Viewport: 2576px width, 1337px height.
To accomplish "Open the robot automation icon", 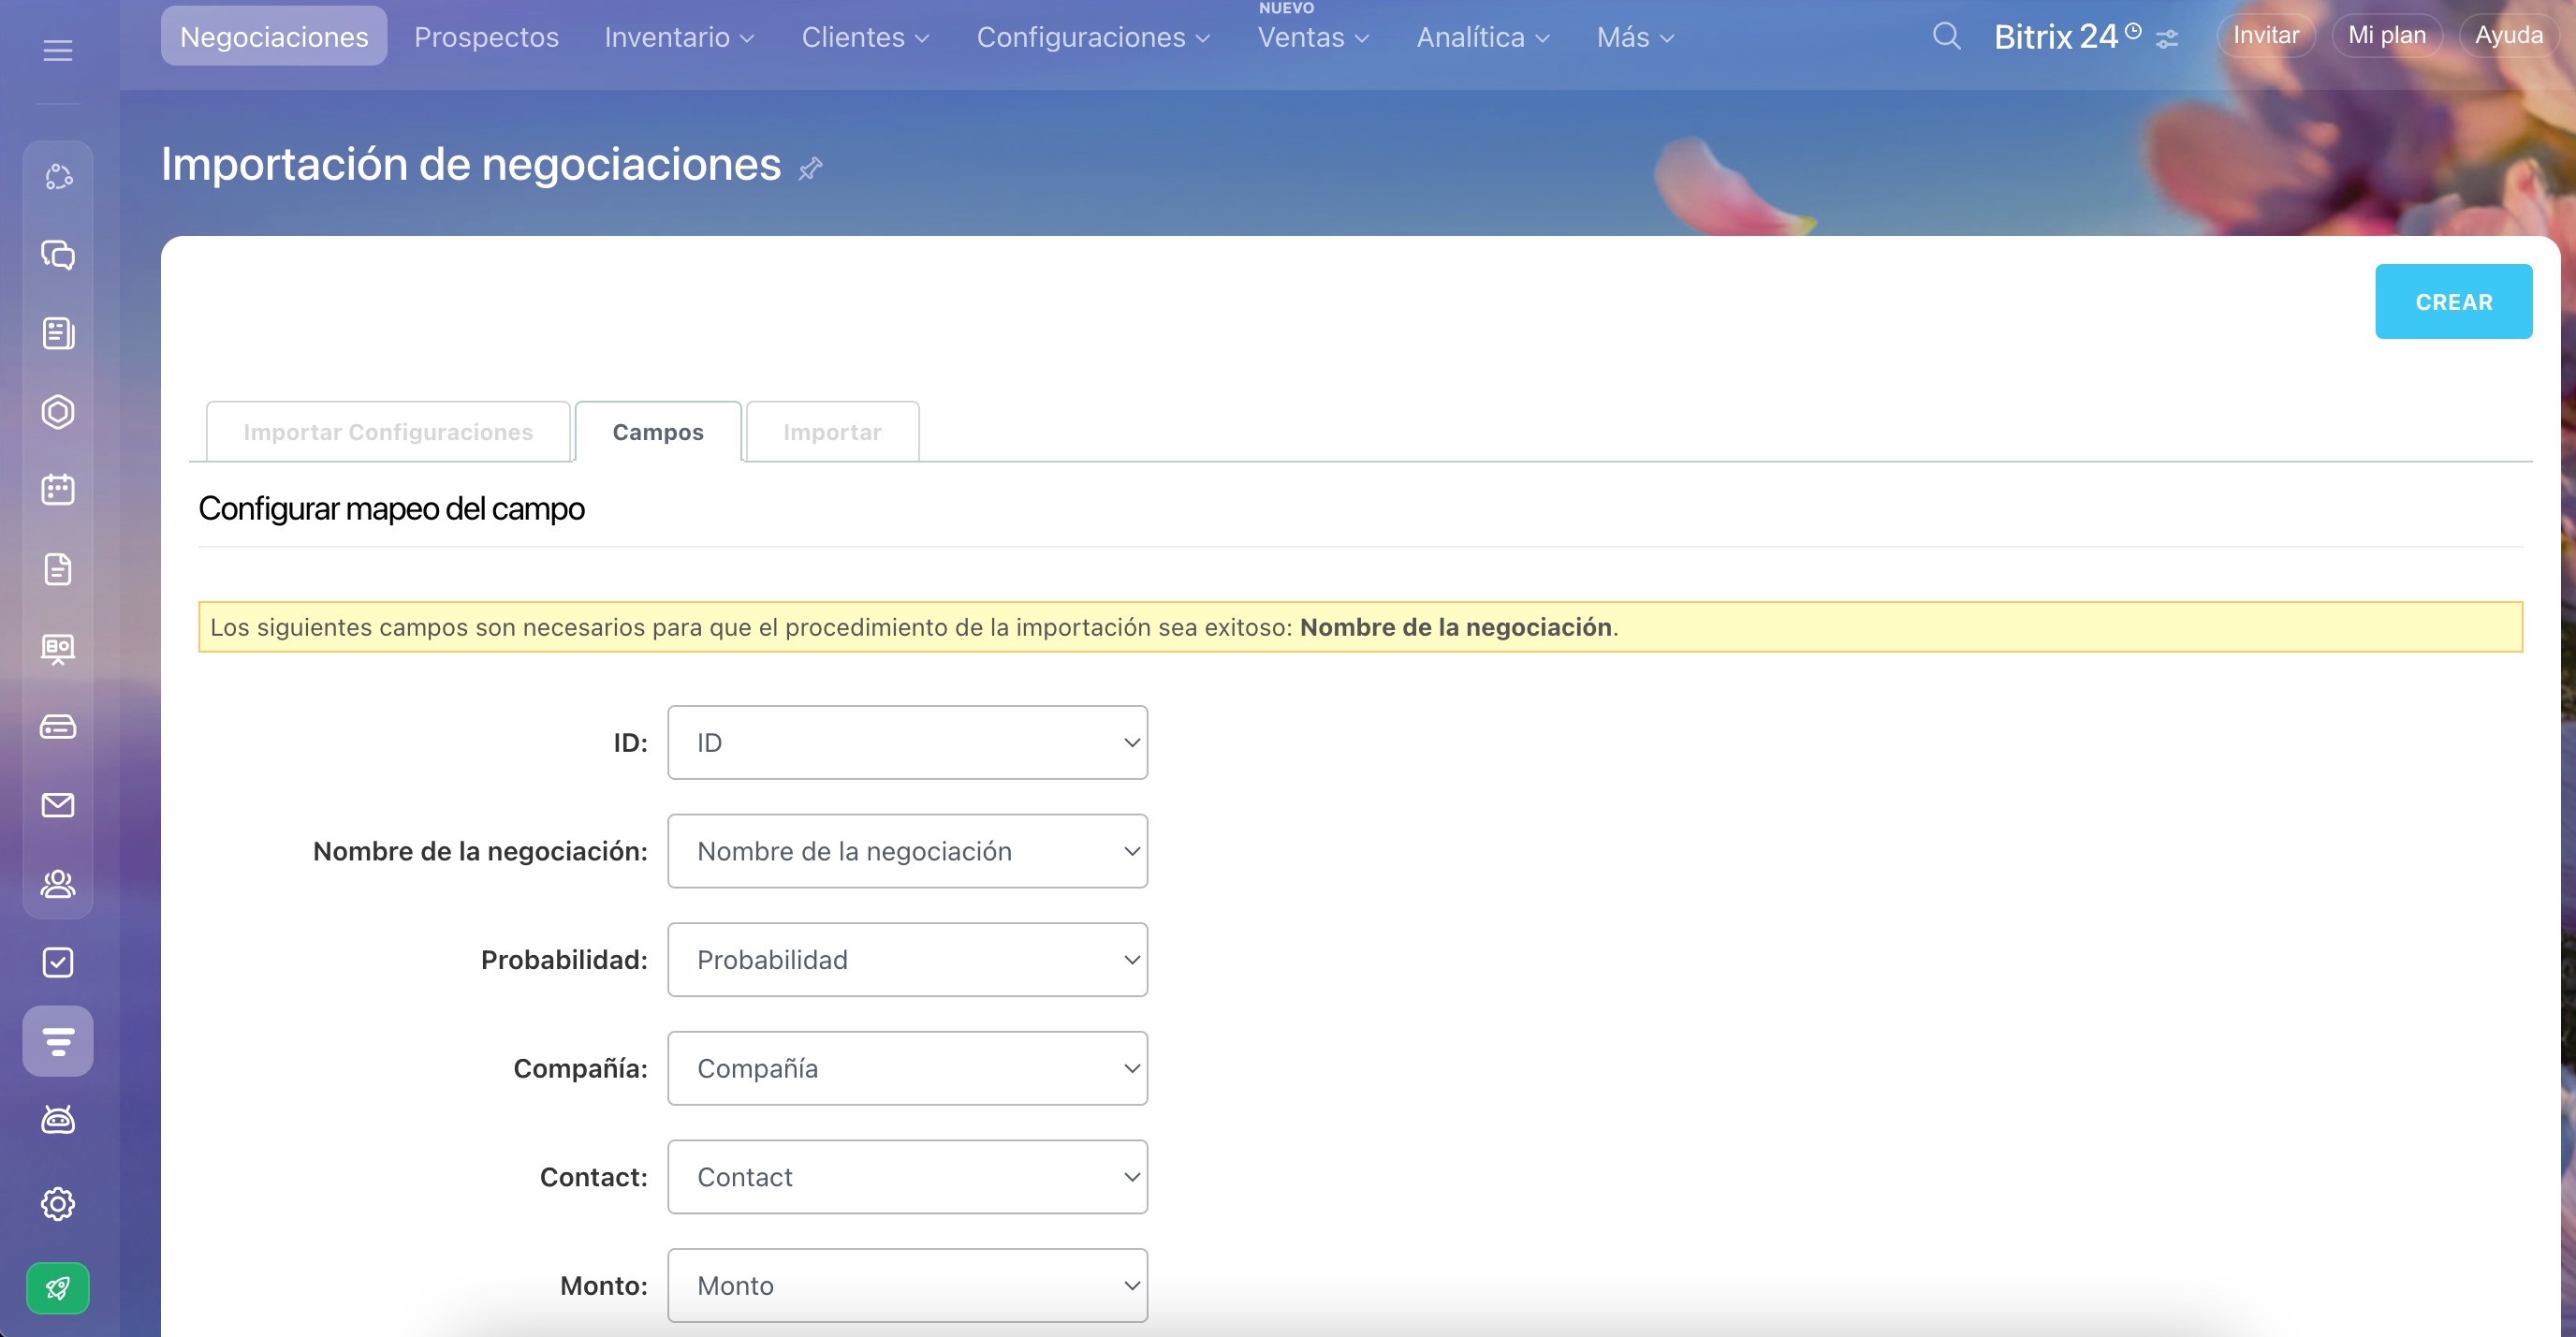I will (x=58, y=1120).
